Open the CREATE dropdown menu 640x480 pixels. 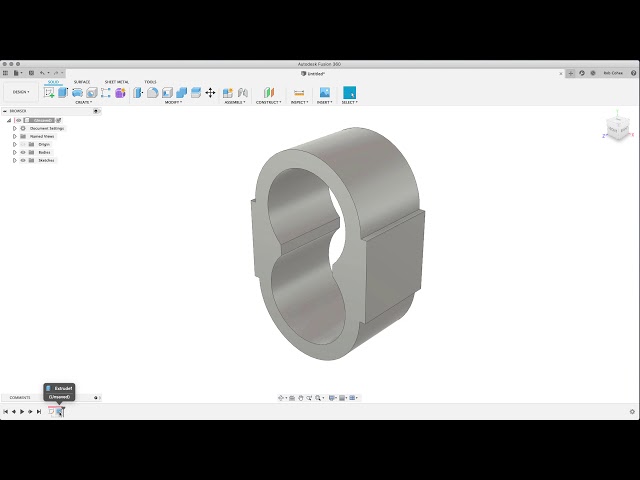83,102
